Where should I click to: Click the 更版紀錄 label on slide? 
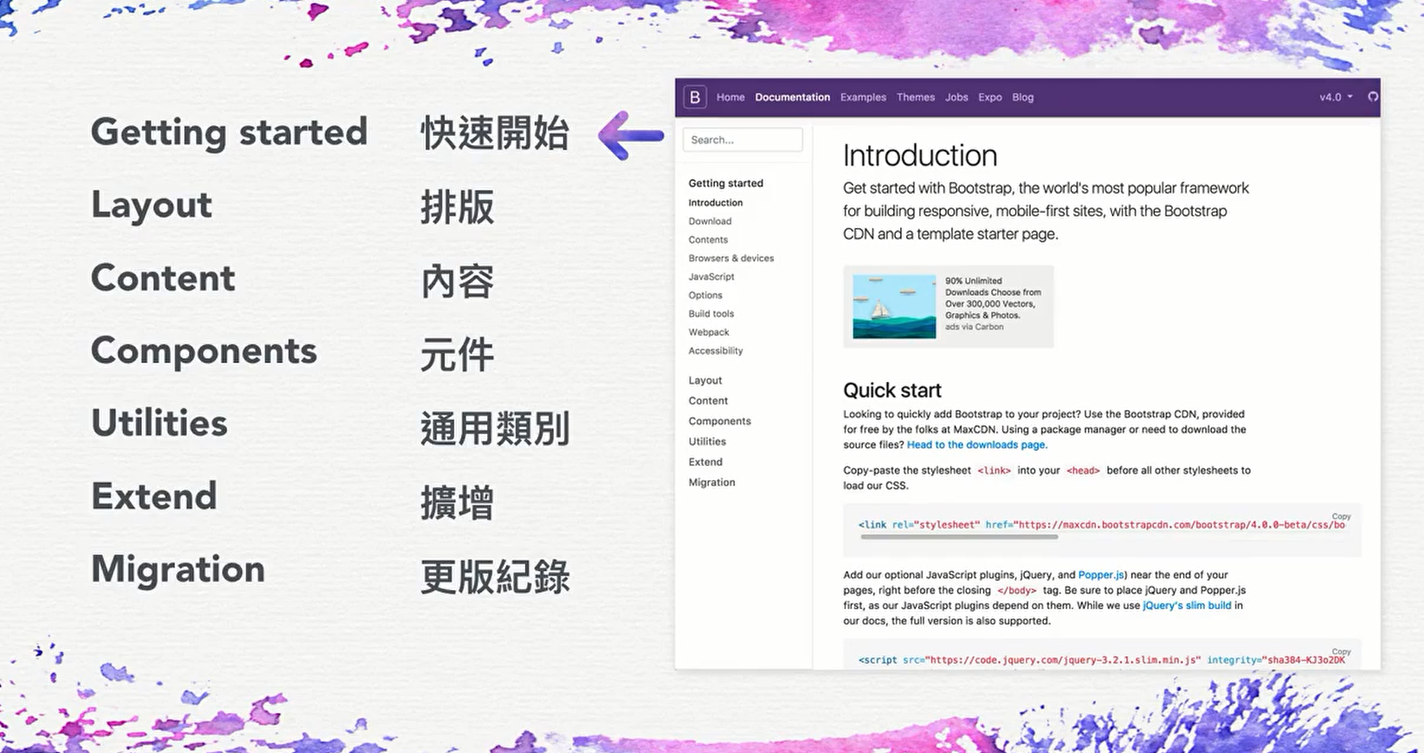tap(495, 577)
